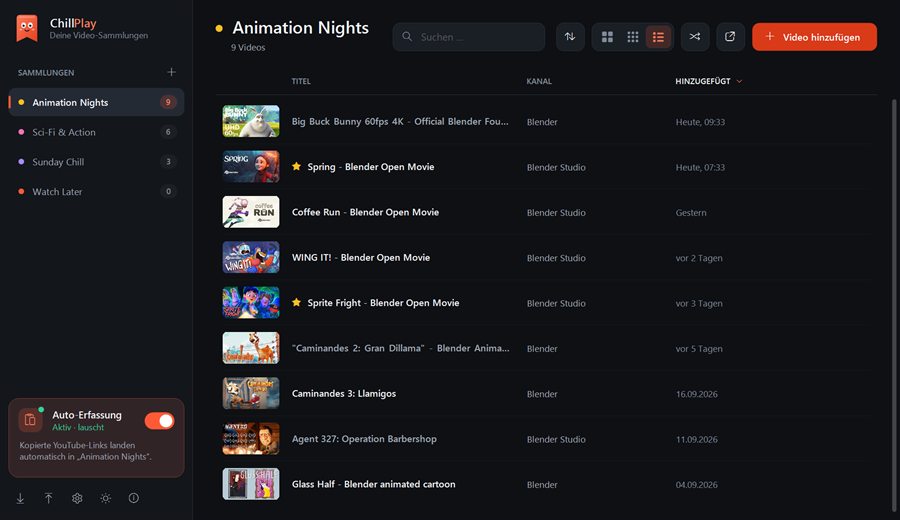Open WING IT! thumbnail
Image resolution: width=900 pixels, height=520 pixels.
[251, 257]
